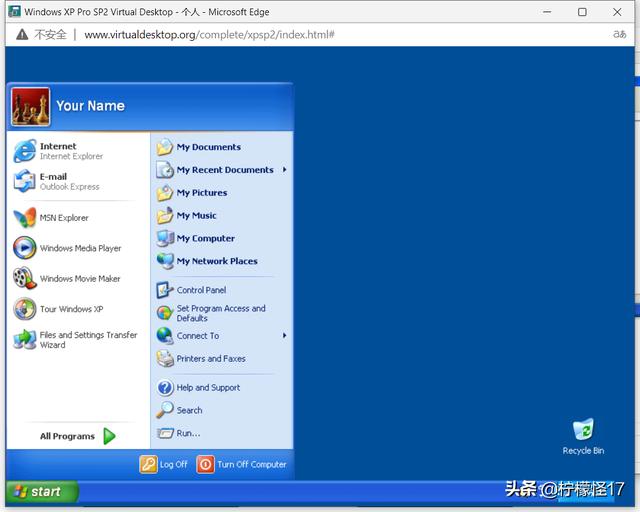
Task: Select the E-mail menu entry label
Action: (x=53, y=177)
